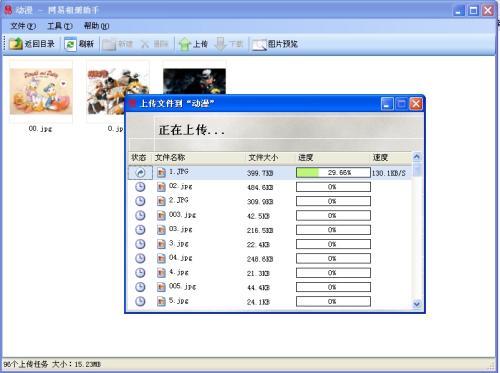This screenshot has height=373, width=500.
Task: Open the 文件 menu
Action: tap(23, 26)
